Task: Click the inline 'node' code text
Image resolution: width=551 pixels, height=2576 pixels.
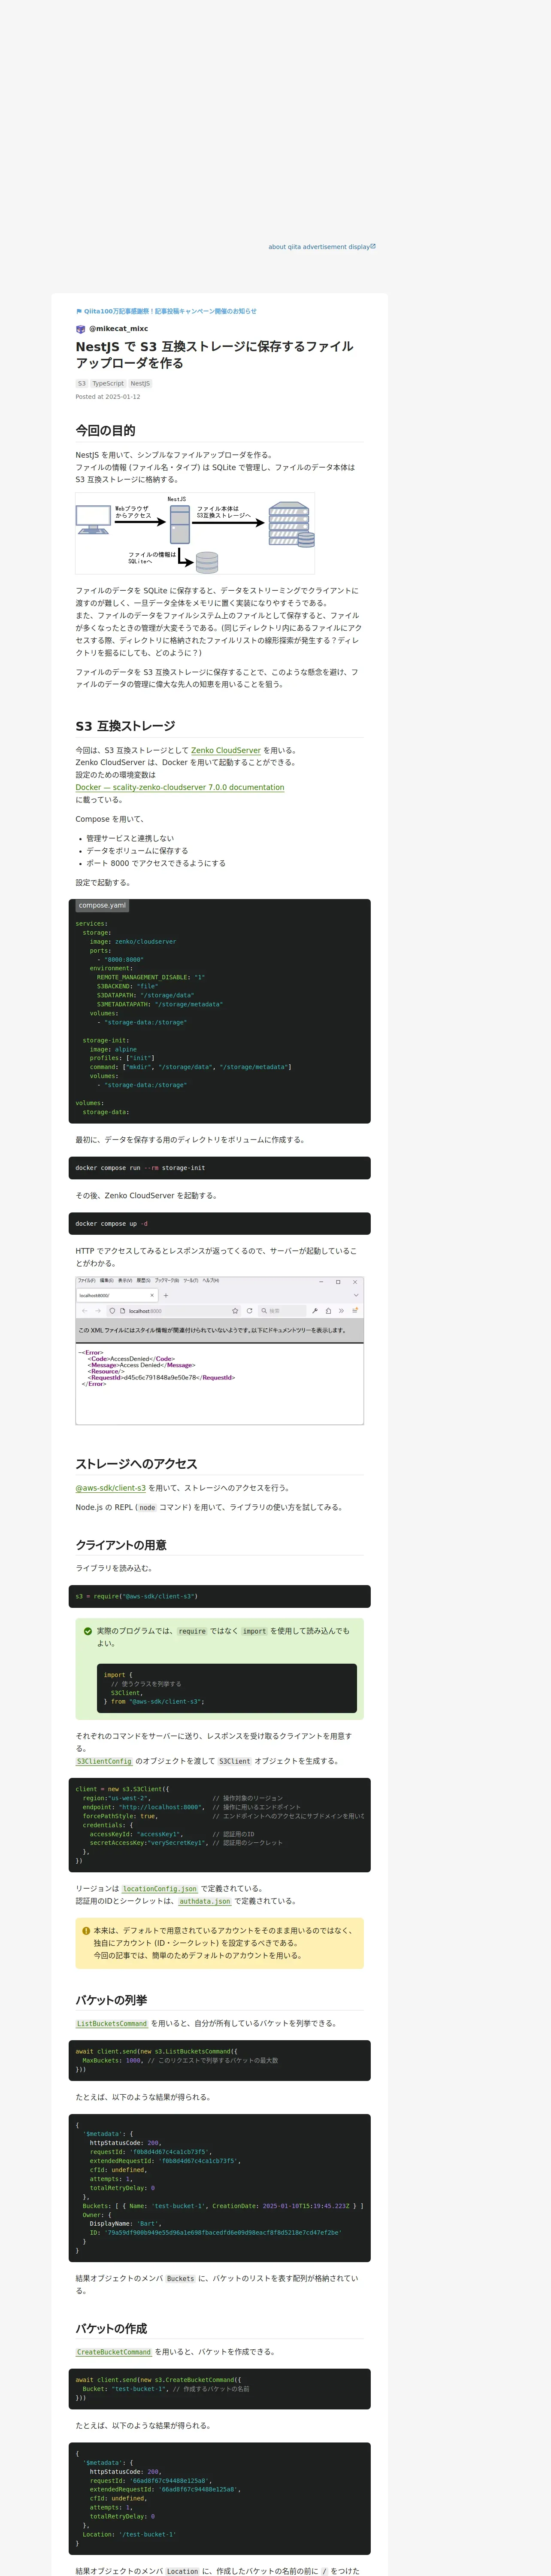Action: [x=147, y=1508]
